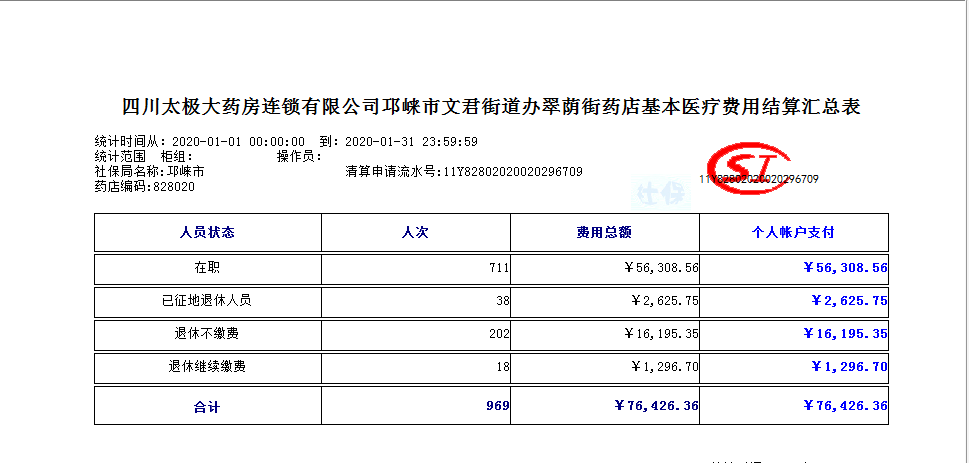Select 退休不缴费 个人帐户支付 value ¥16,195.35

(845, 333)
